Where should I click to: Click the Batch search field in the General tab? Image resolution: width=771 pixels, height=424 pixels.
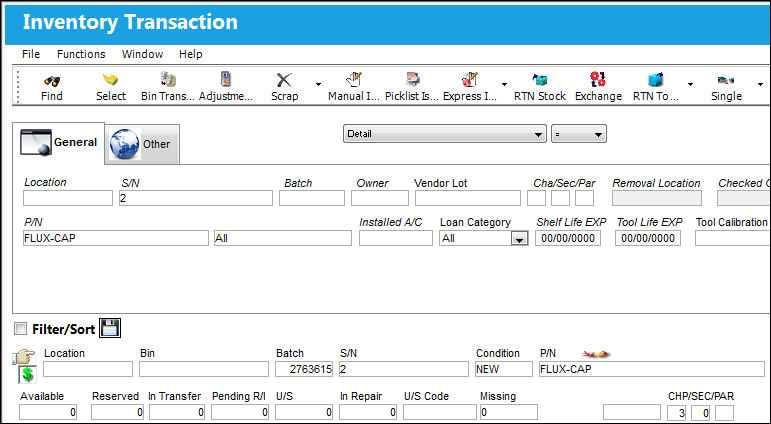pos(312,198)
